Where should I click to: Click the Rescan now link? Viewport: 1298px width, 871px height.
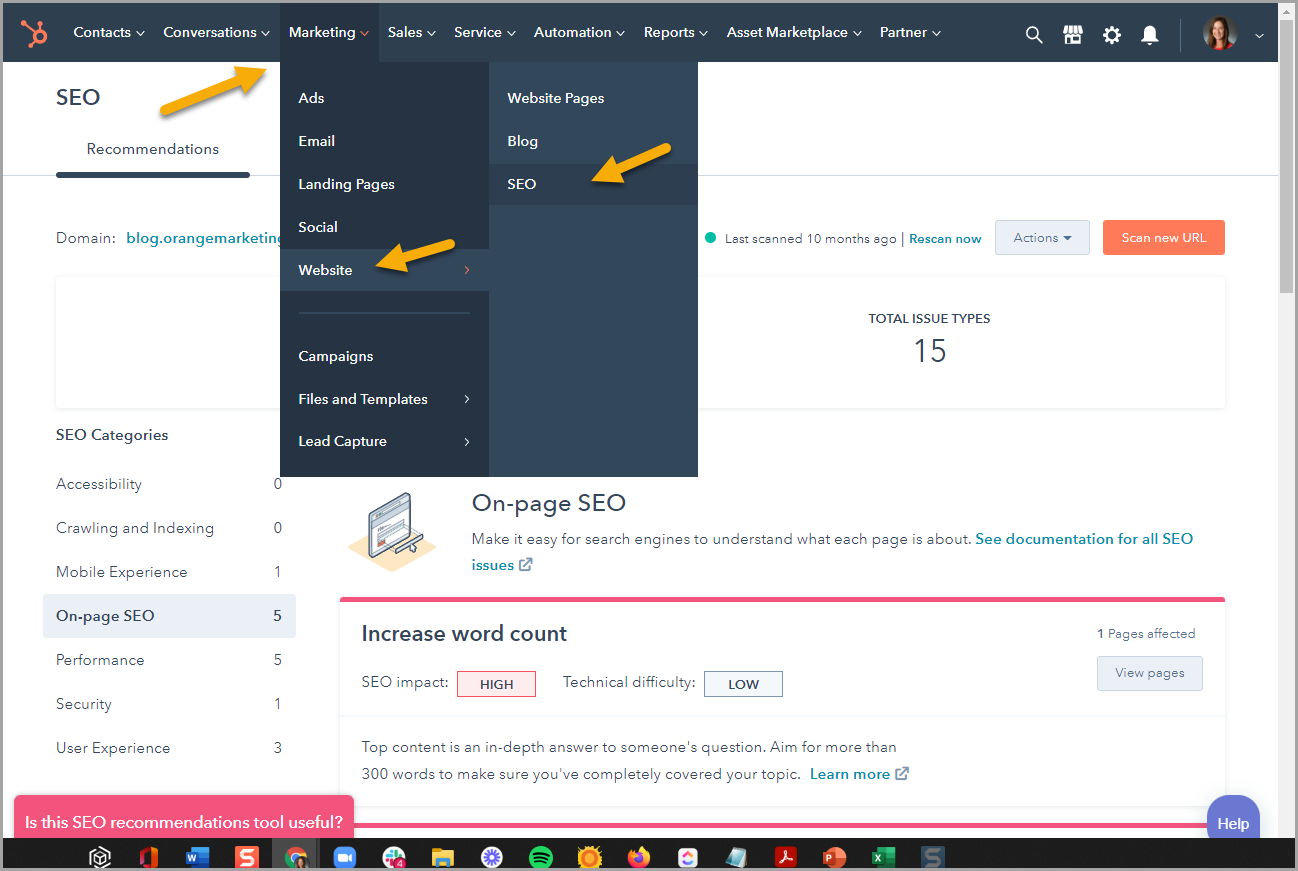[945, 239]
